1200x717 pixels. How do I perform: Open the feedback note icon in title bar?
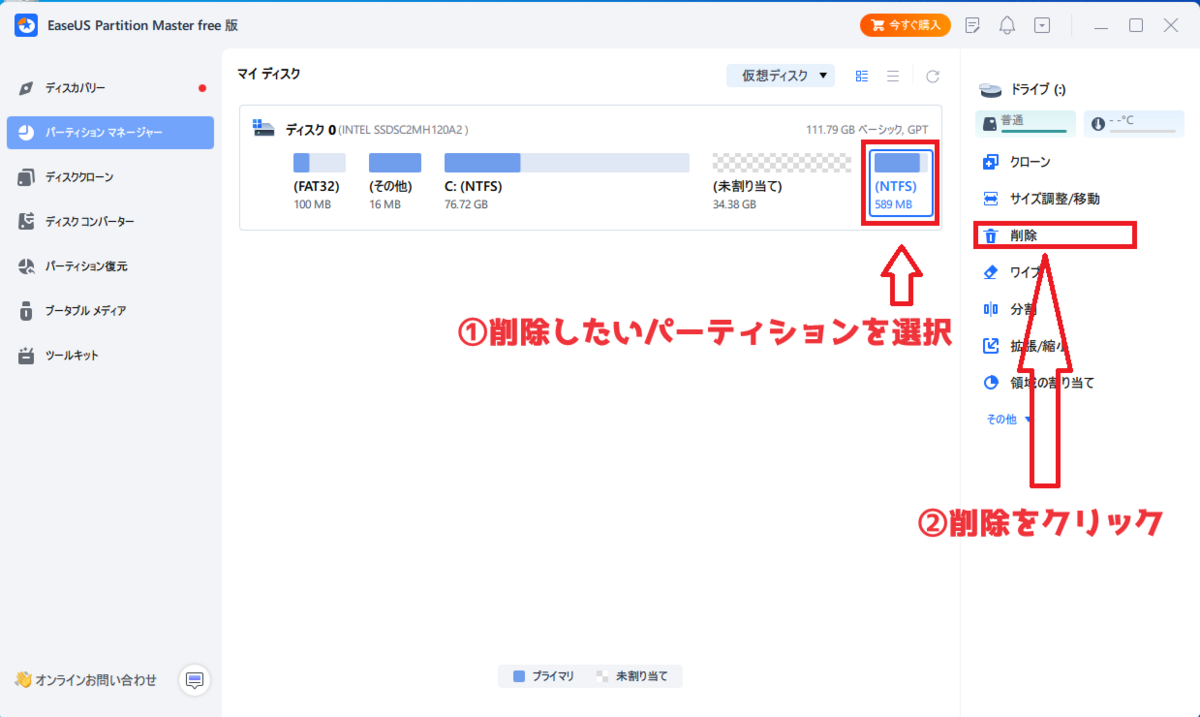coord(973,25)
